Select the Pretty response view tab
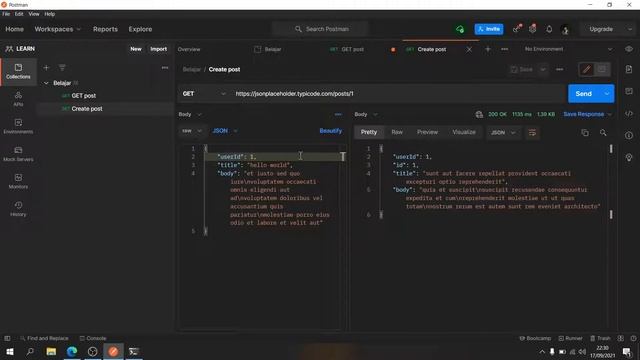 369,132
